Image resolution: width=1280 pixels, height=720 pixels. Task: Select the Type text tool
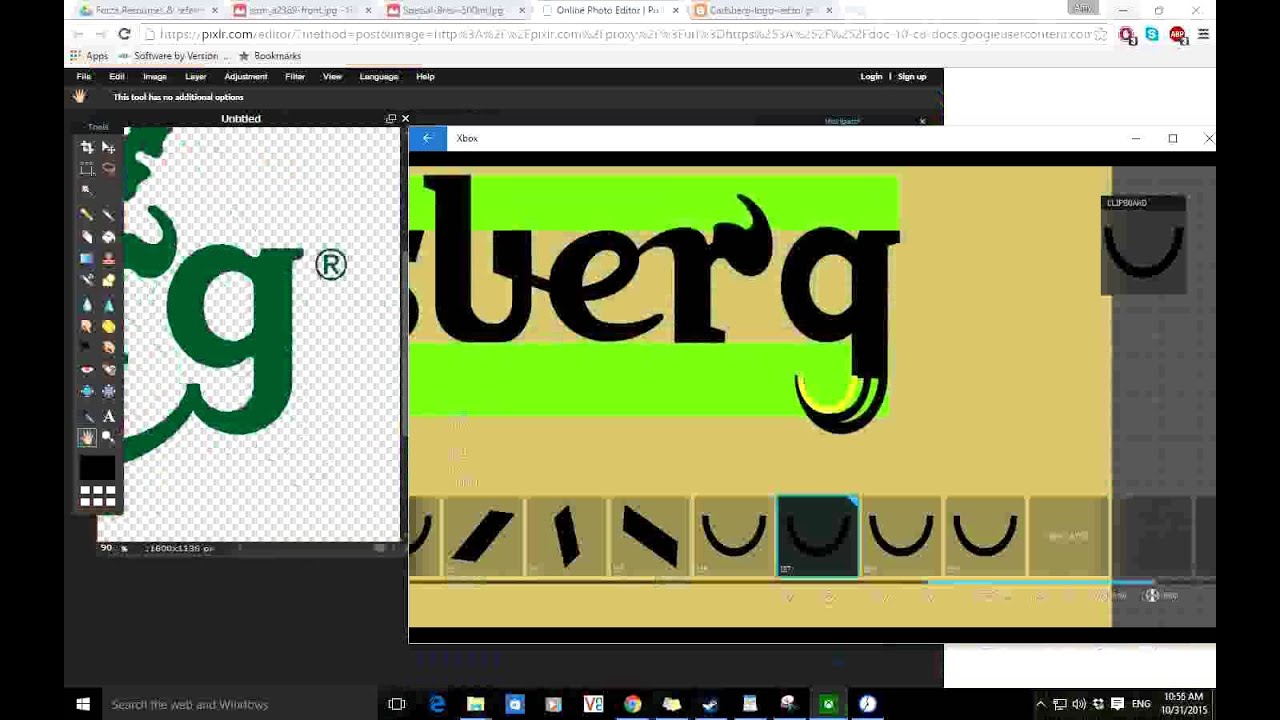point(108,416)
